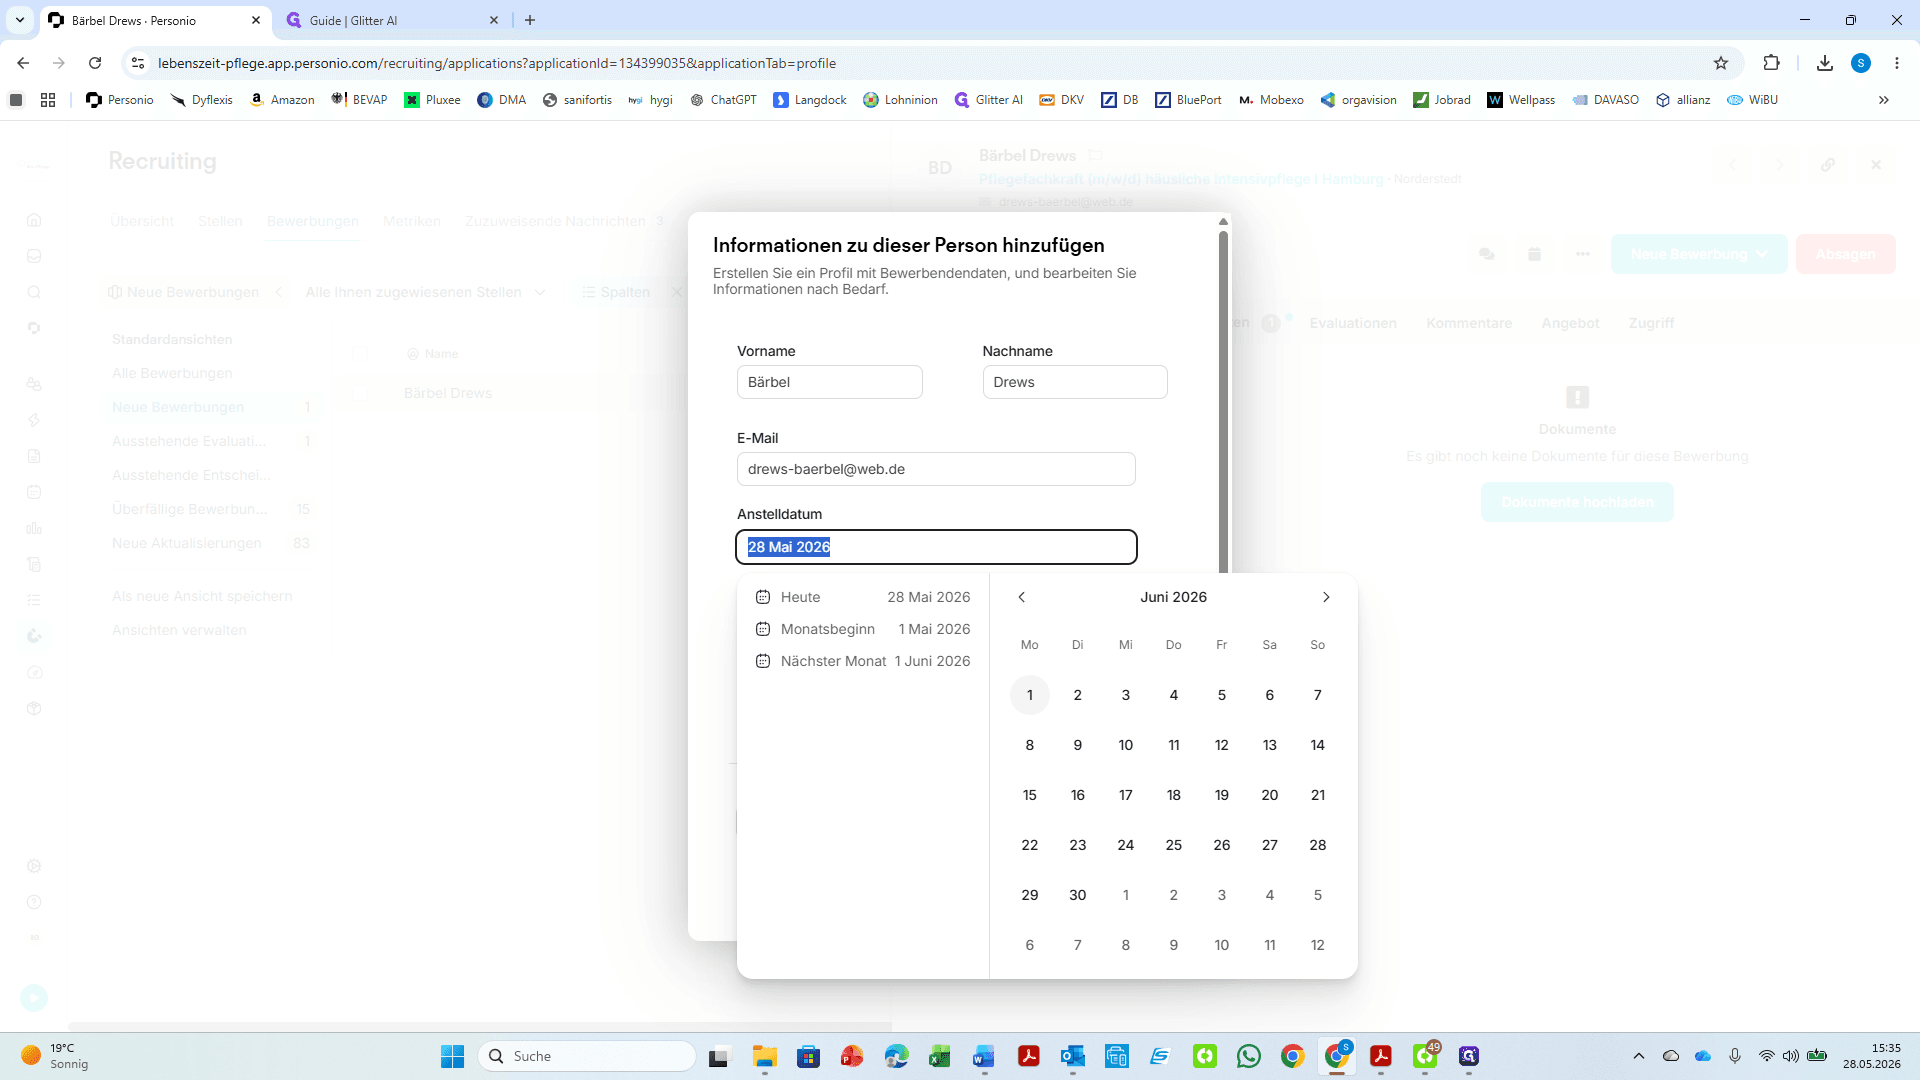Show hidden system tray icons

1638,1056
